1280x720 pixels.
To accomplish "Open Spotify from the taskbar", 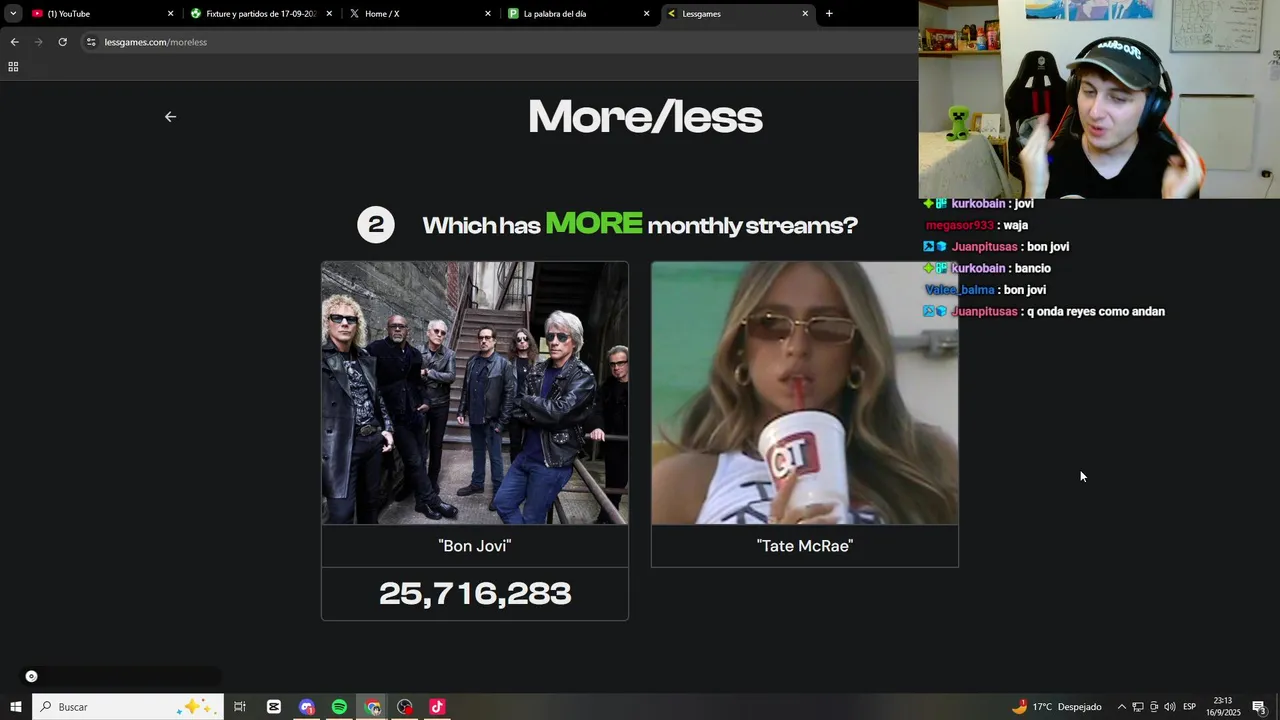I will [x=340, y=707].
